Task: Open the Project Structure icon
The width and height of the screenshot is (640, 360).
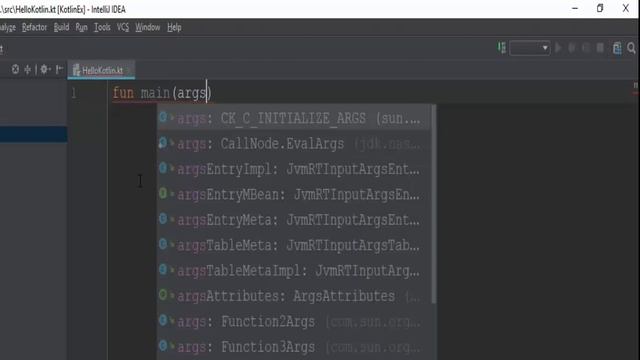Action: (617, 48)
